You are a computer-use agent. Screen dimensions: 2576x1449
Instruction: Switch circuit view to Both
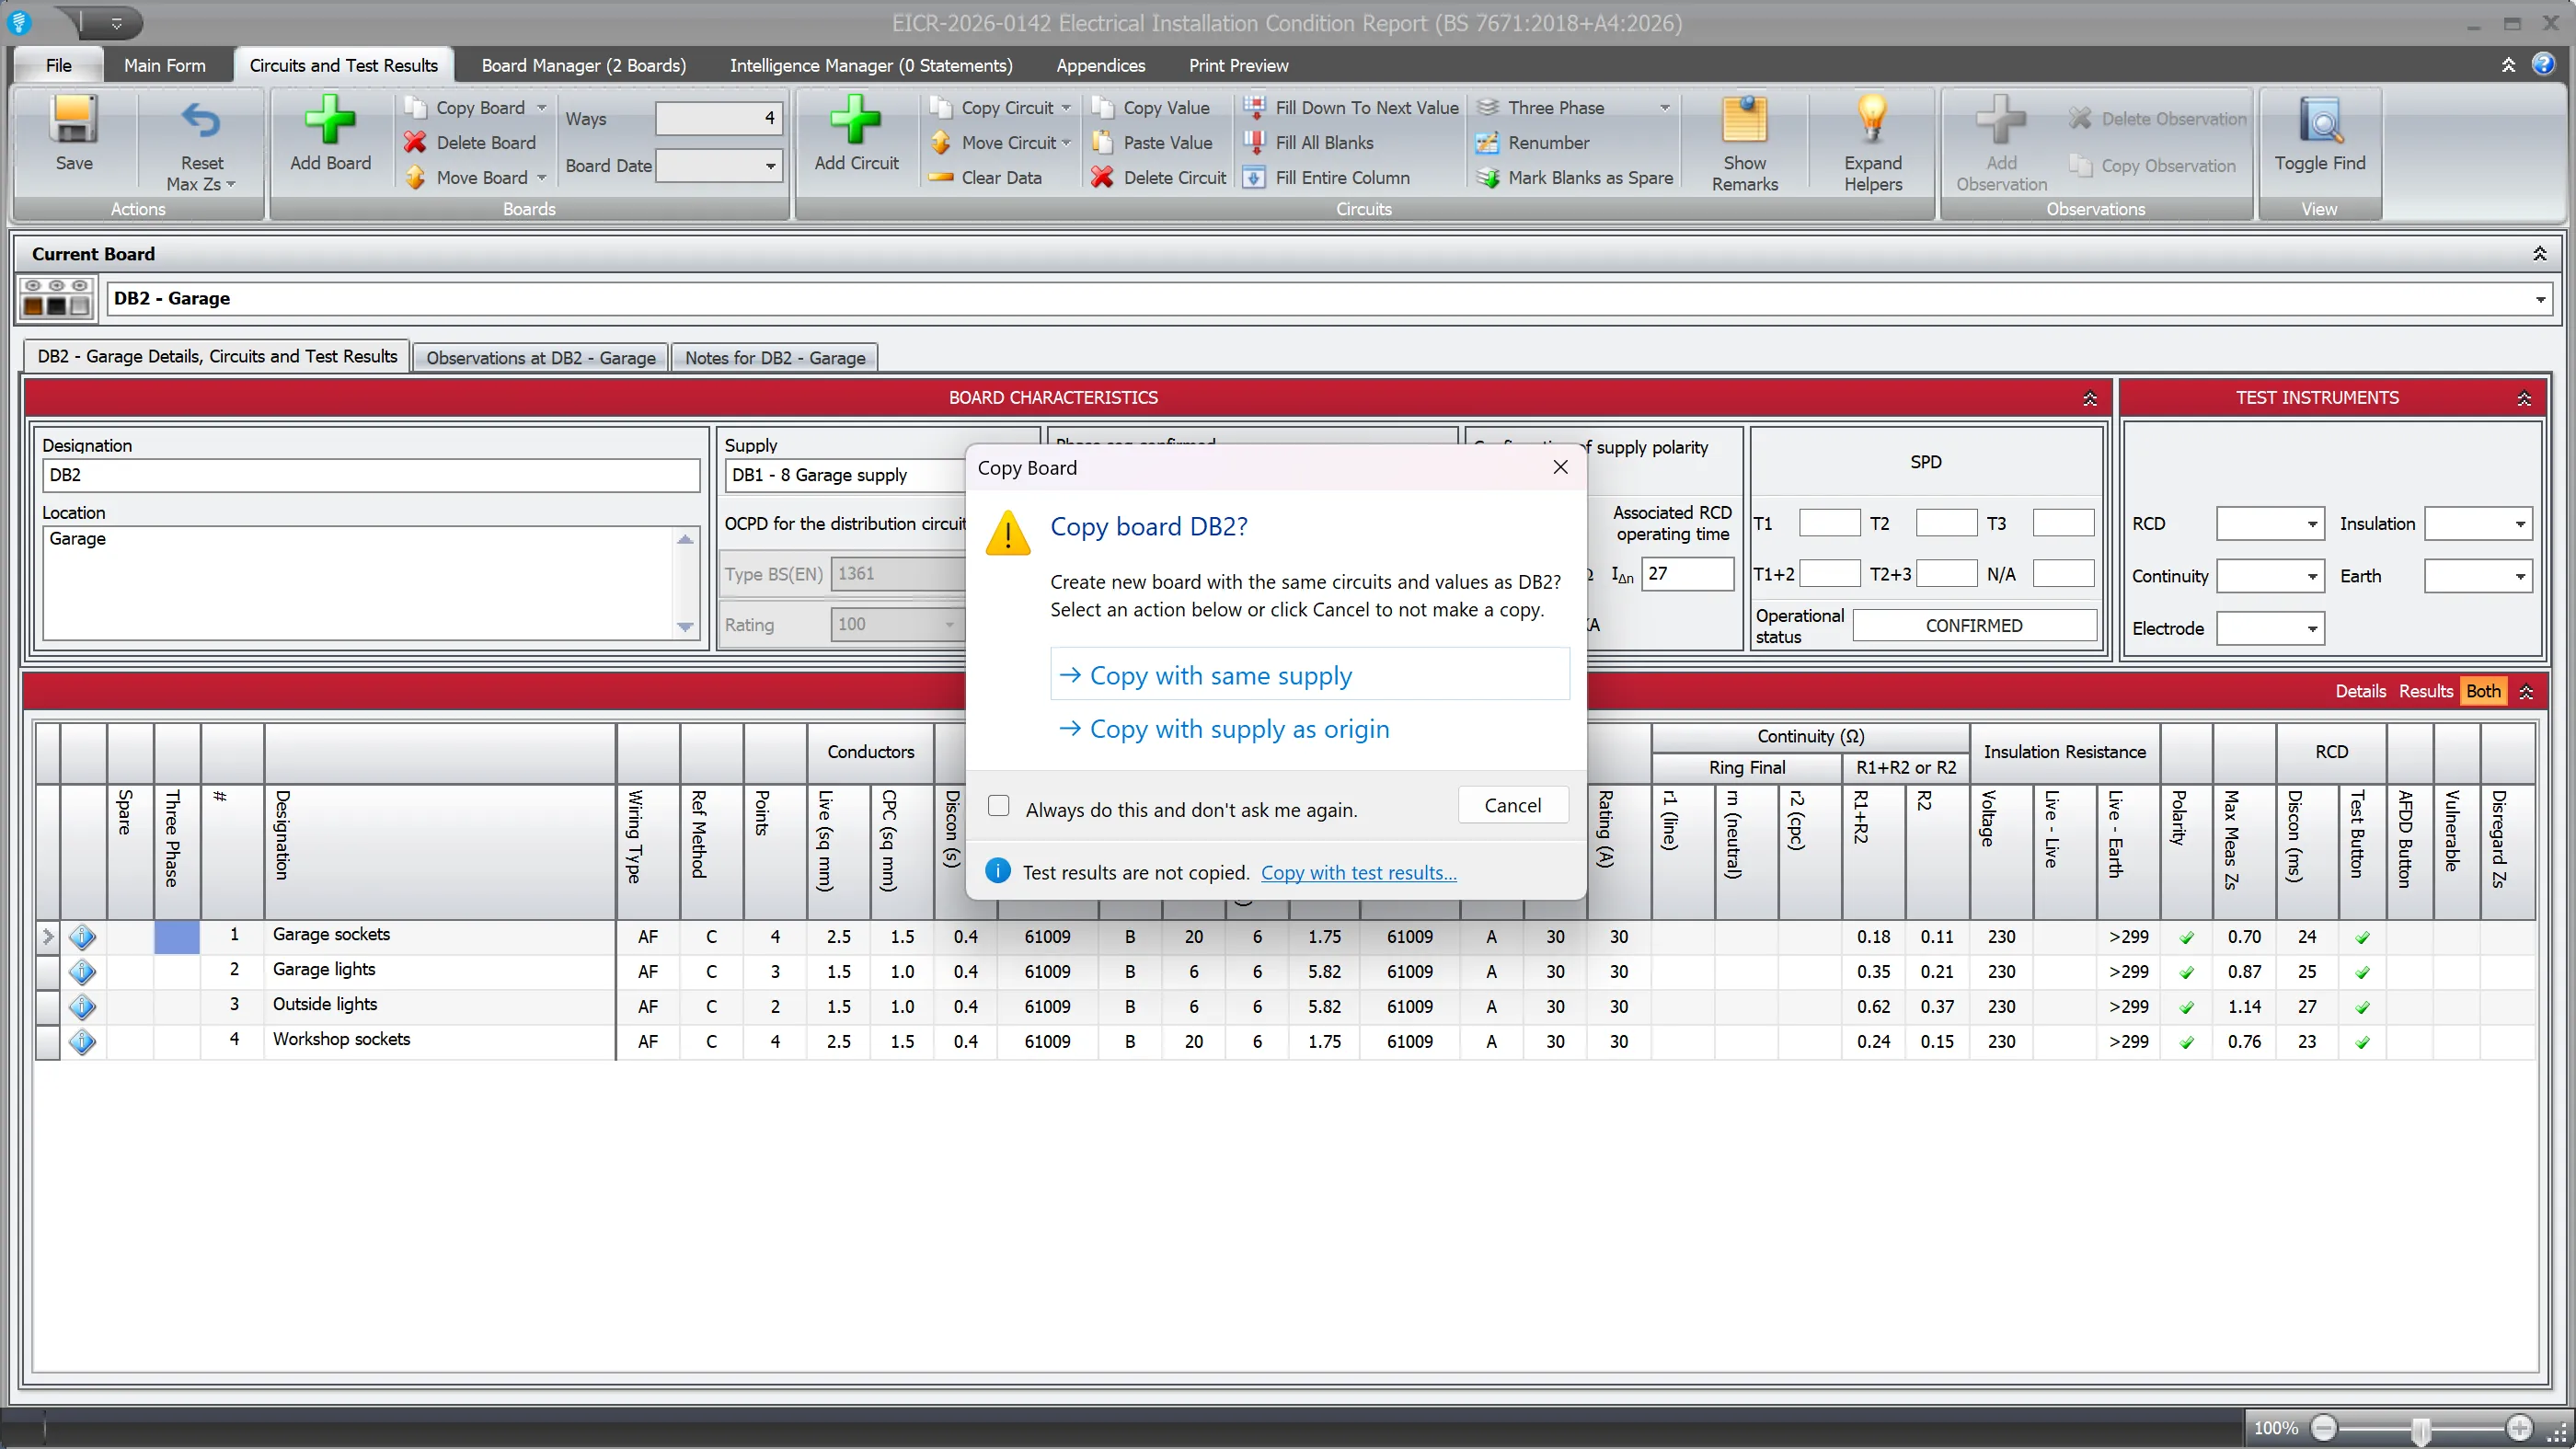[x=2483, y=691]
